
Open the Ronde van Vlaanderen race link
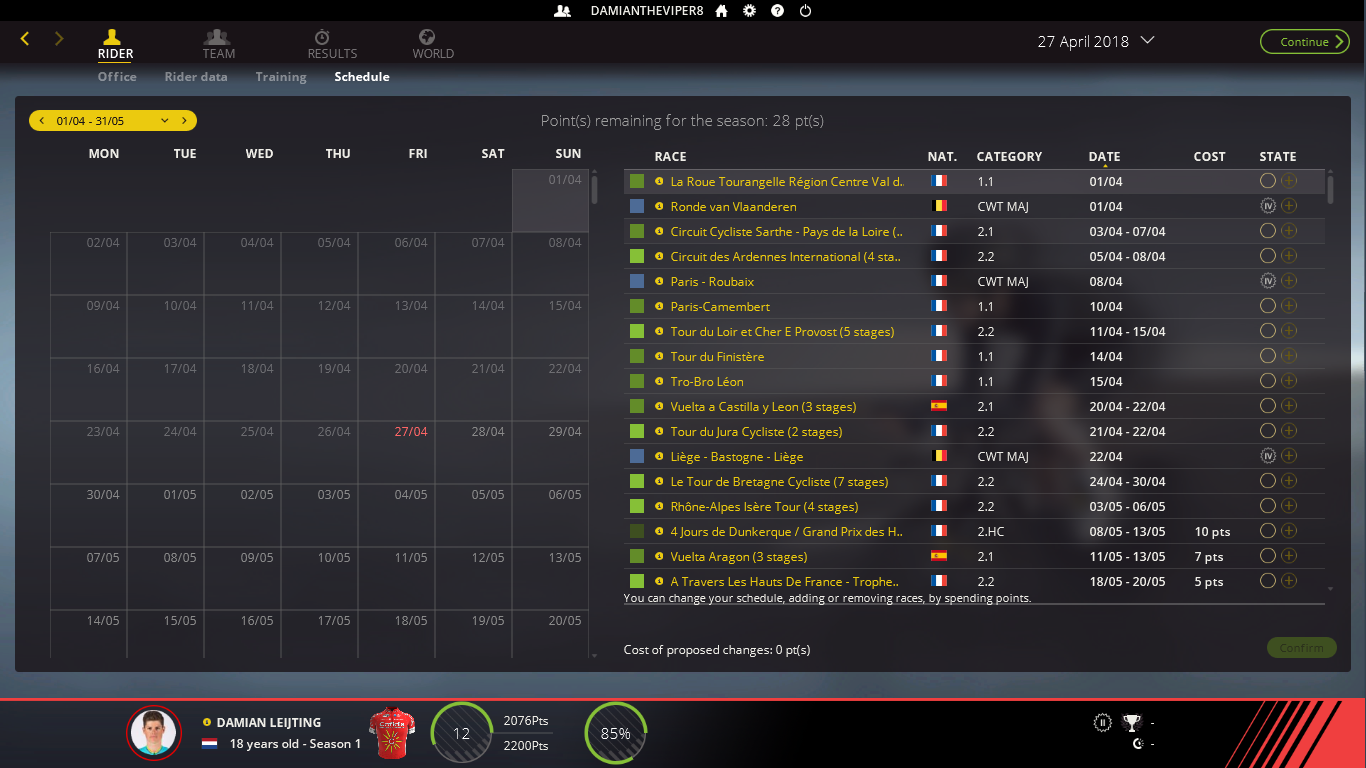[x=733, y=207]
